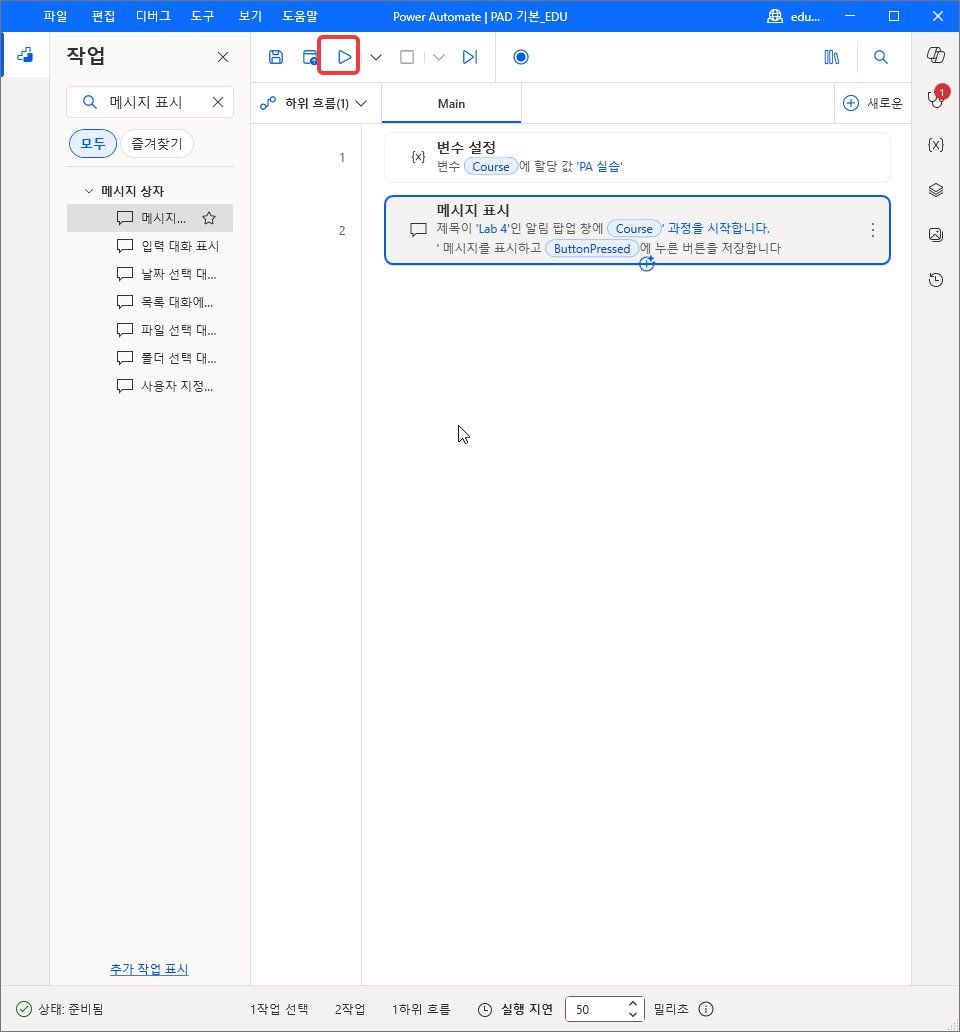Click the add action plus below step 2
This screenshot has width=960, height=1032.
tap(647, 263)
